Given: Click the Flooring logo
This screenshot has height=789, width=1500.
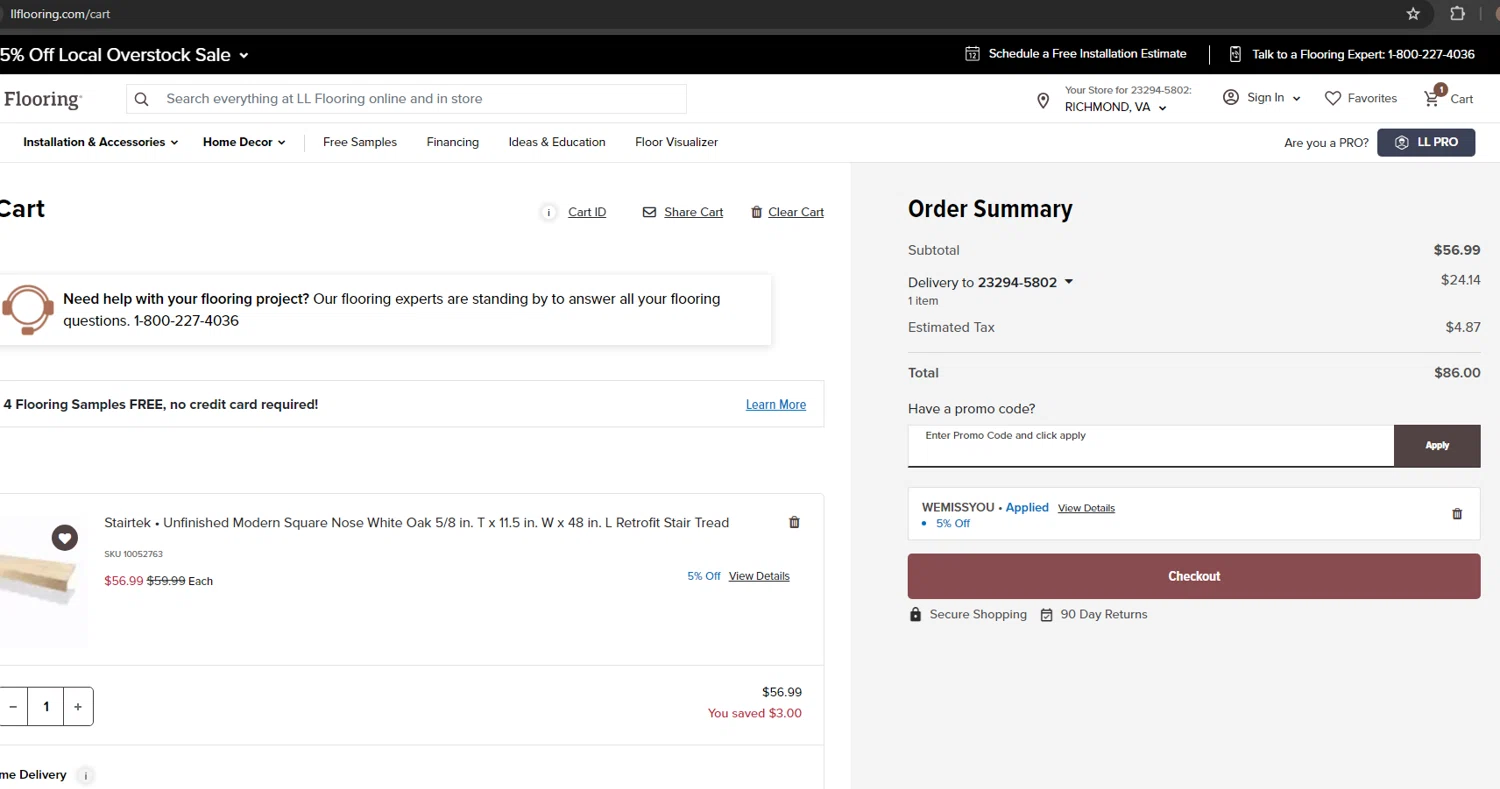Looking at the screenshot, I should pyautogui.click(x=41, y=100).
